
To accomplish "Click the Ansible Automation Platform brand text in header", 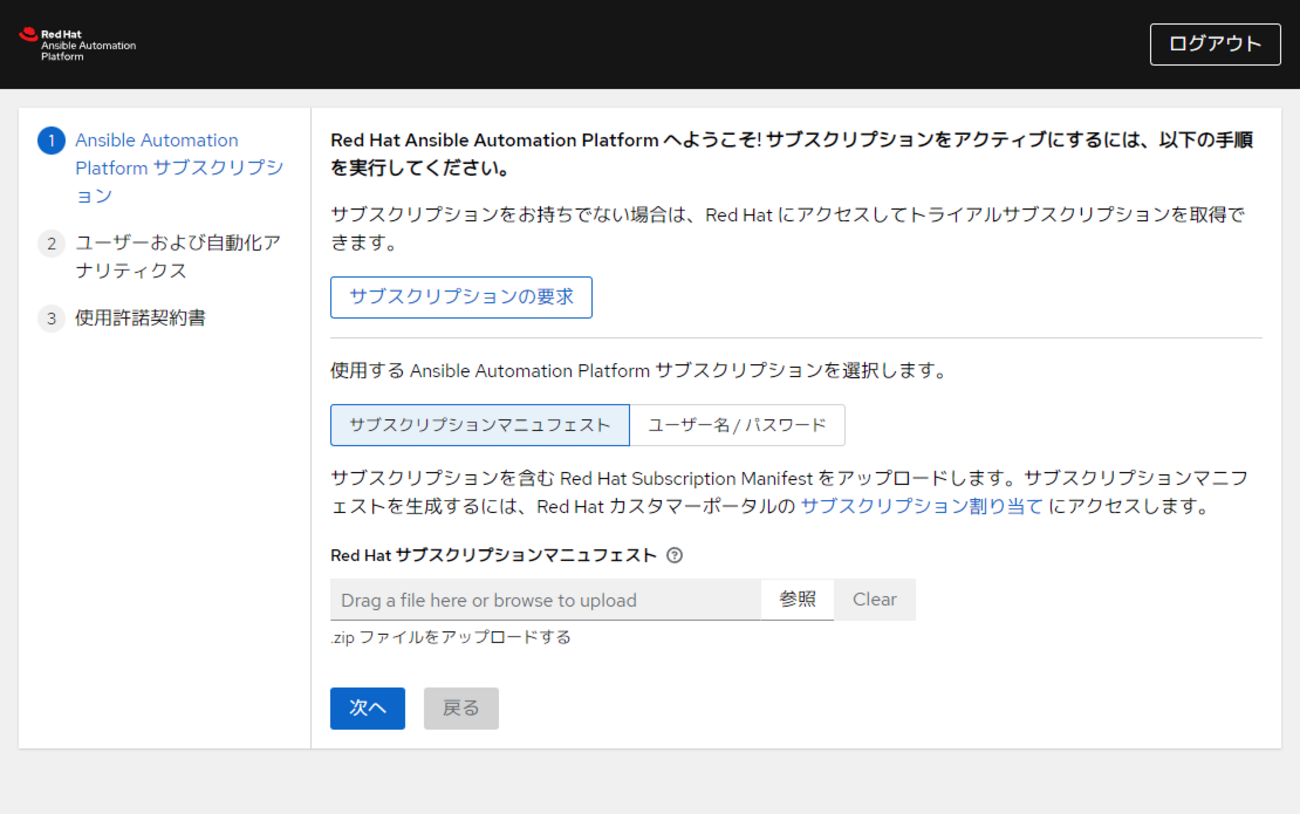I will (88, 46).
